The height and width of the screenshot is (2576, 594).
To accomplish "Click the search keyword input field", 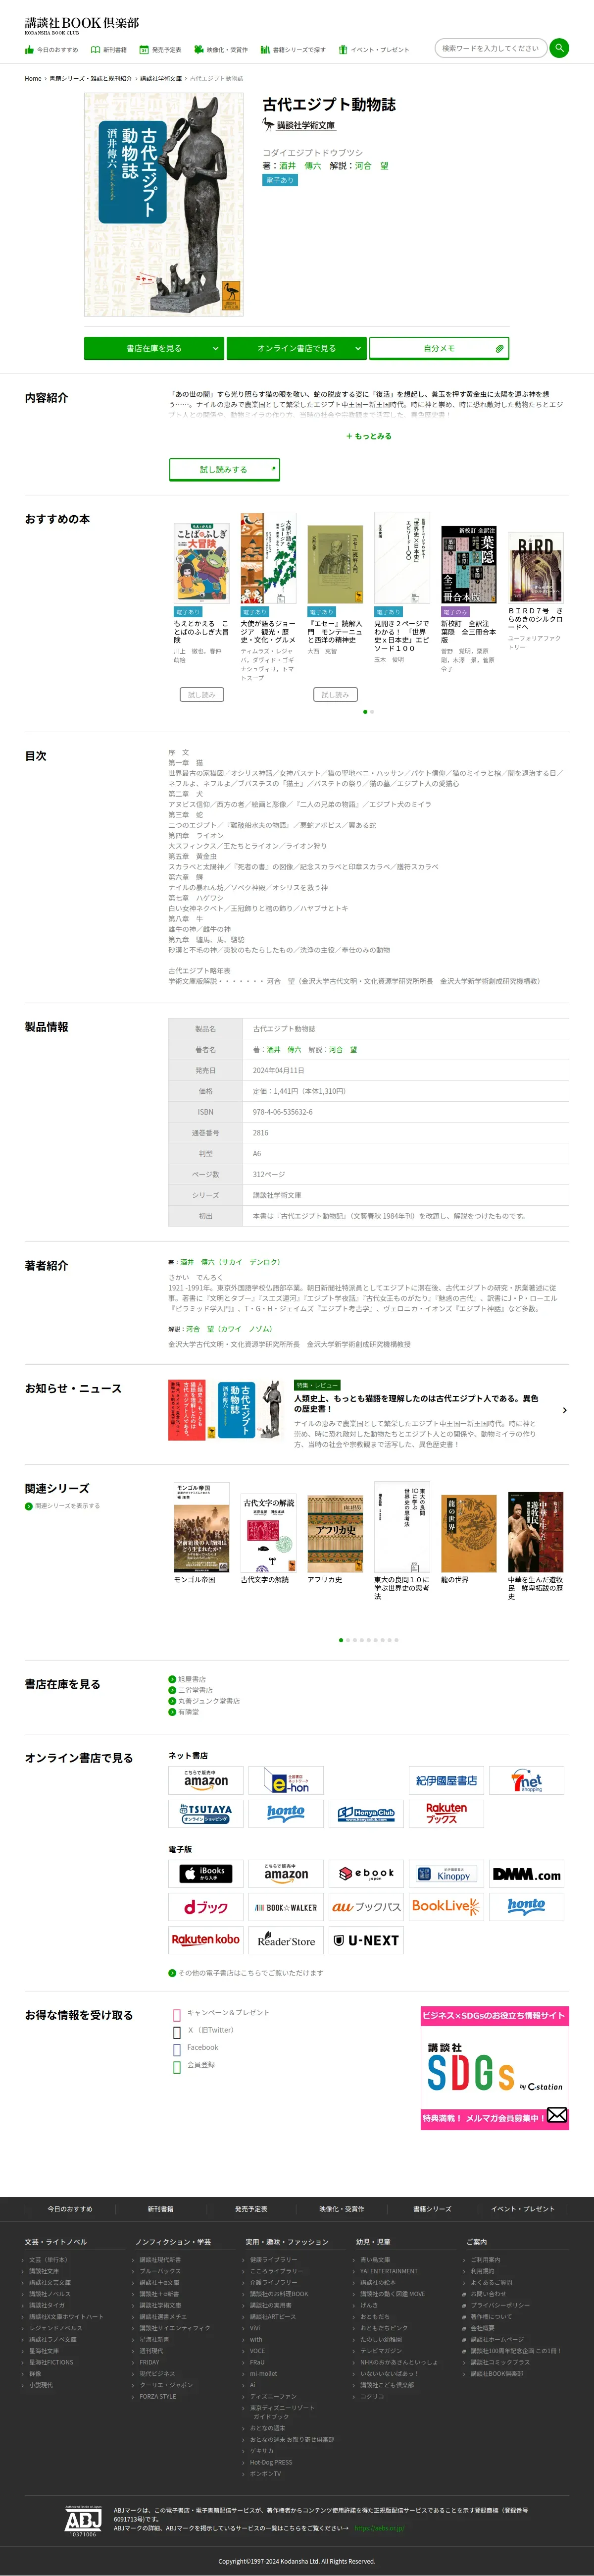I will click(490, 47).
